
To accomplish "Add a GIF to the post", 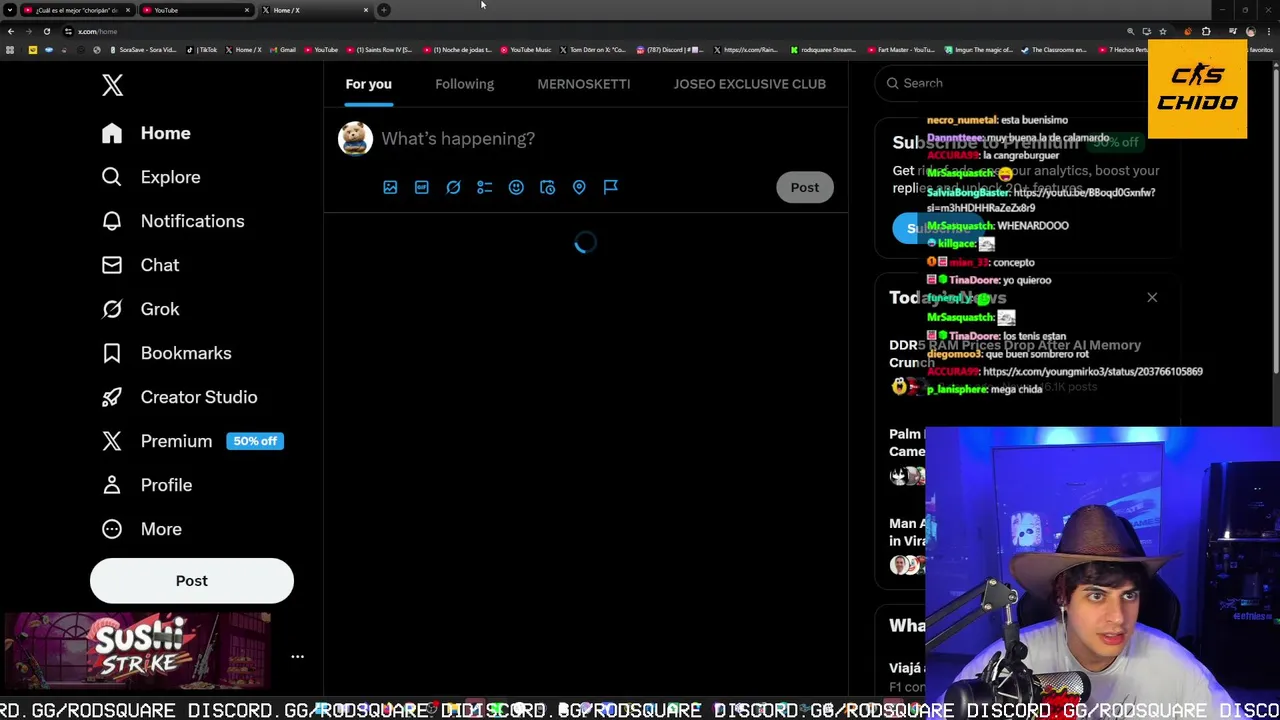I will point(422,187).
